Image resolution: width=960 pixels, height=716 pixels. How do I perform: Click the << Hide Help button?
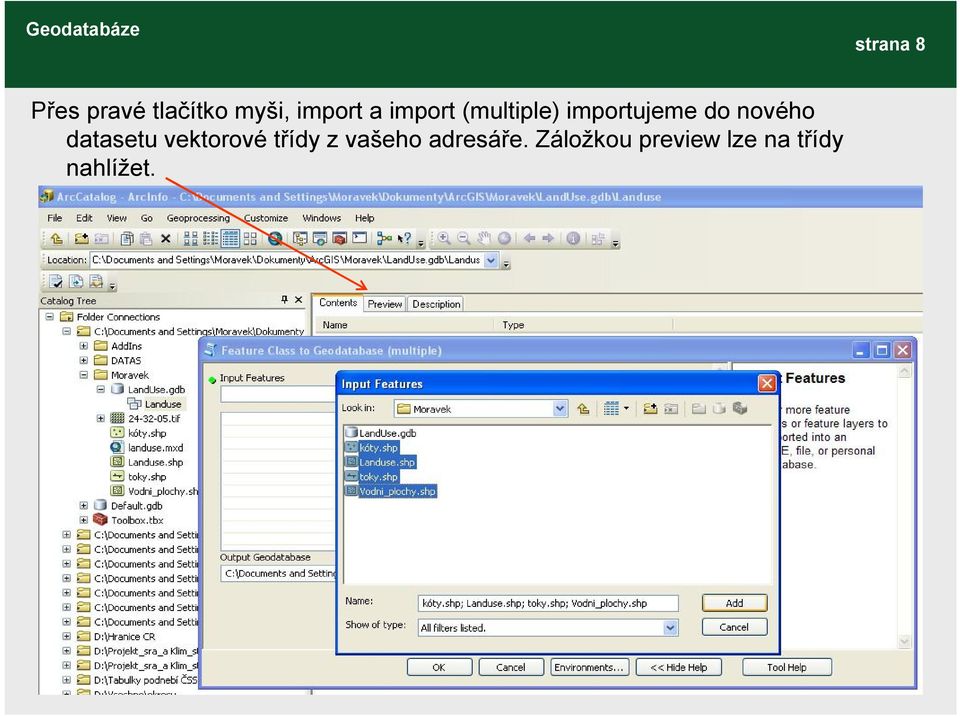(x=678, y=668)
